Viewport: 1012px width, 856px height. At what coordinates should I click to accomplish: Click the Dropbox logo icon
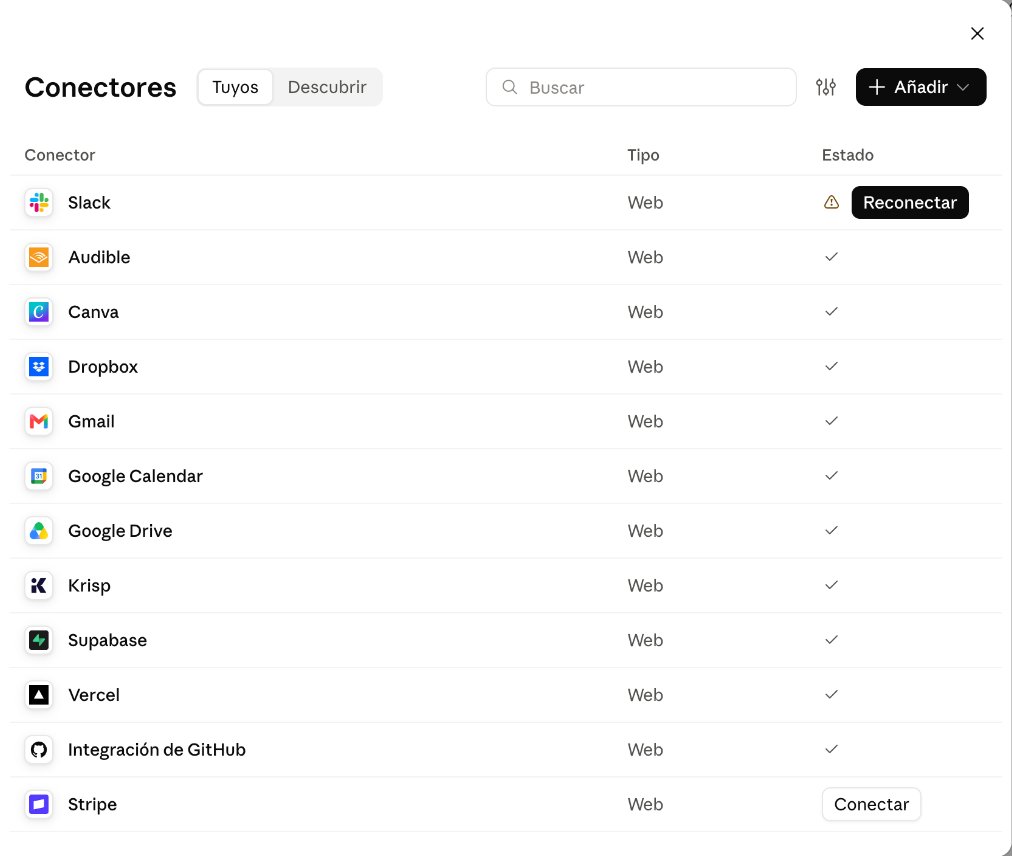(x=39, y=367)
